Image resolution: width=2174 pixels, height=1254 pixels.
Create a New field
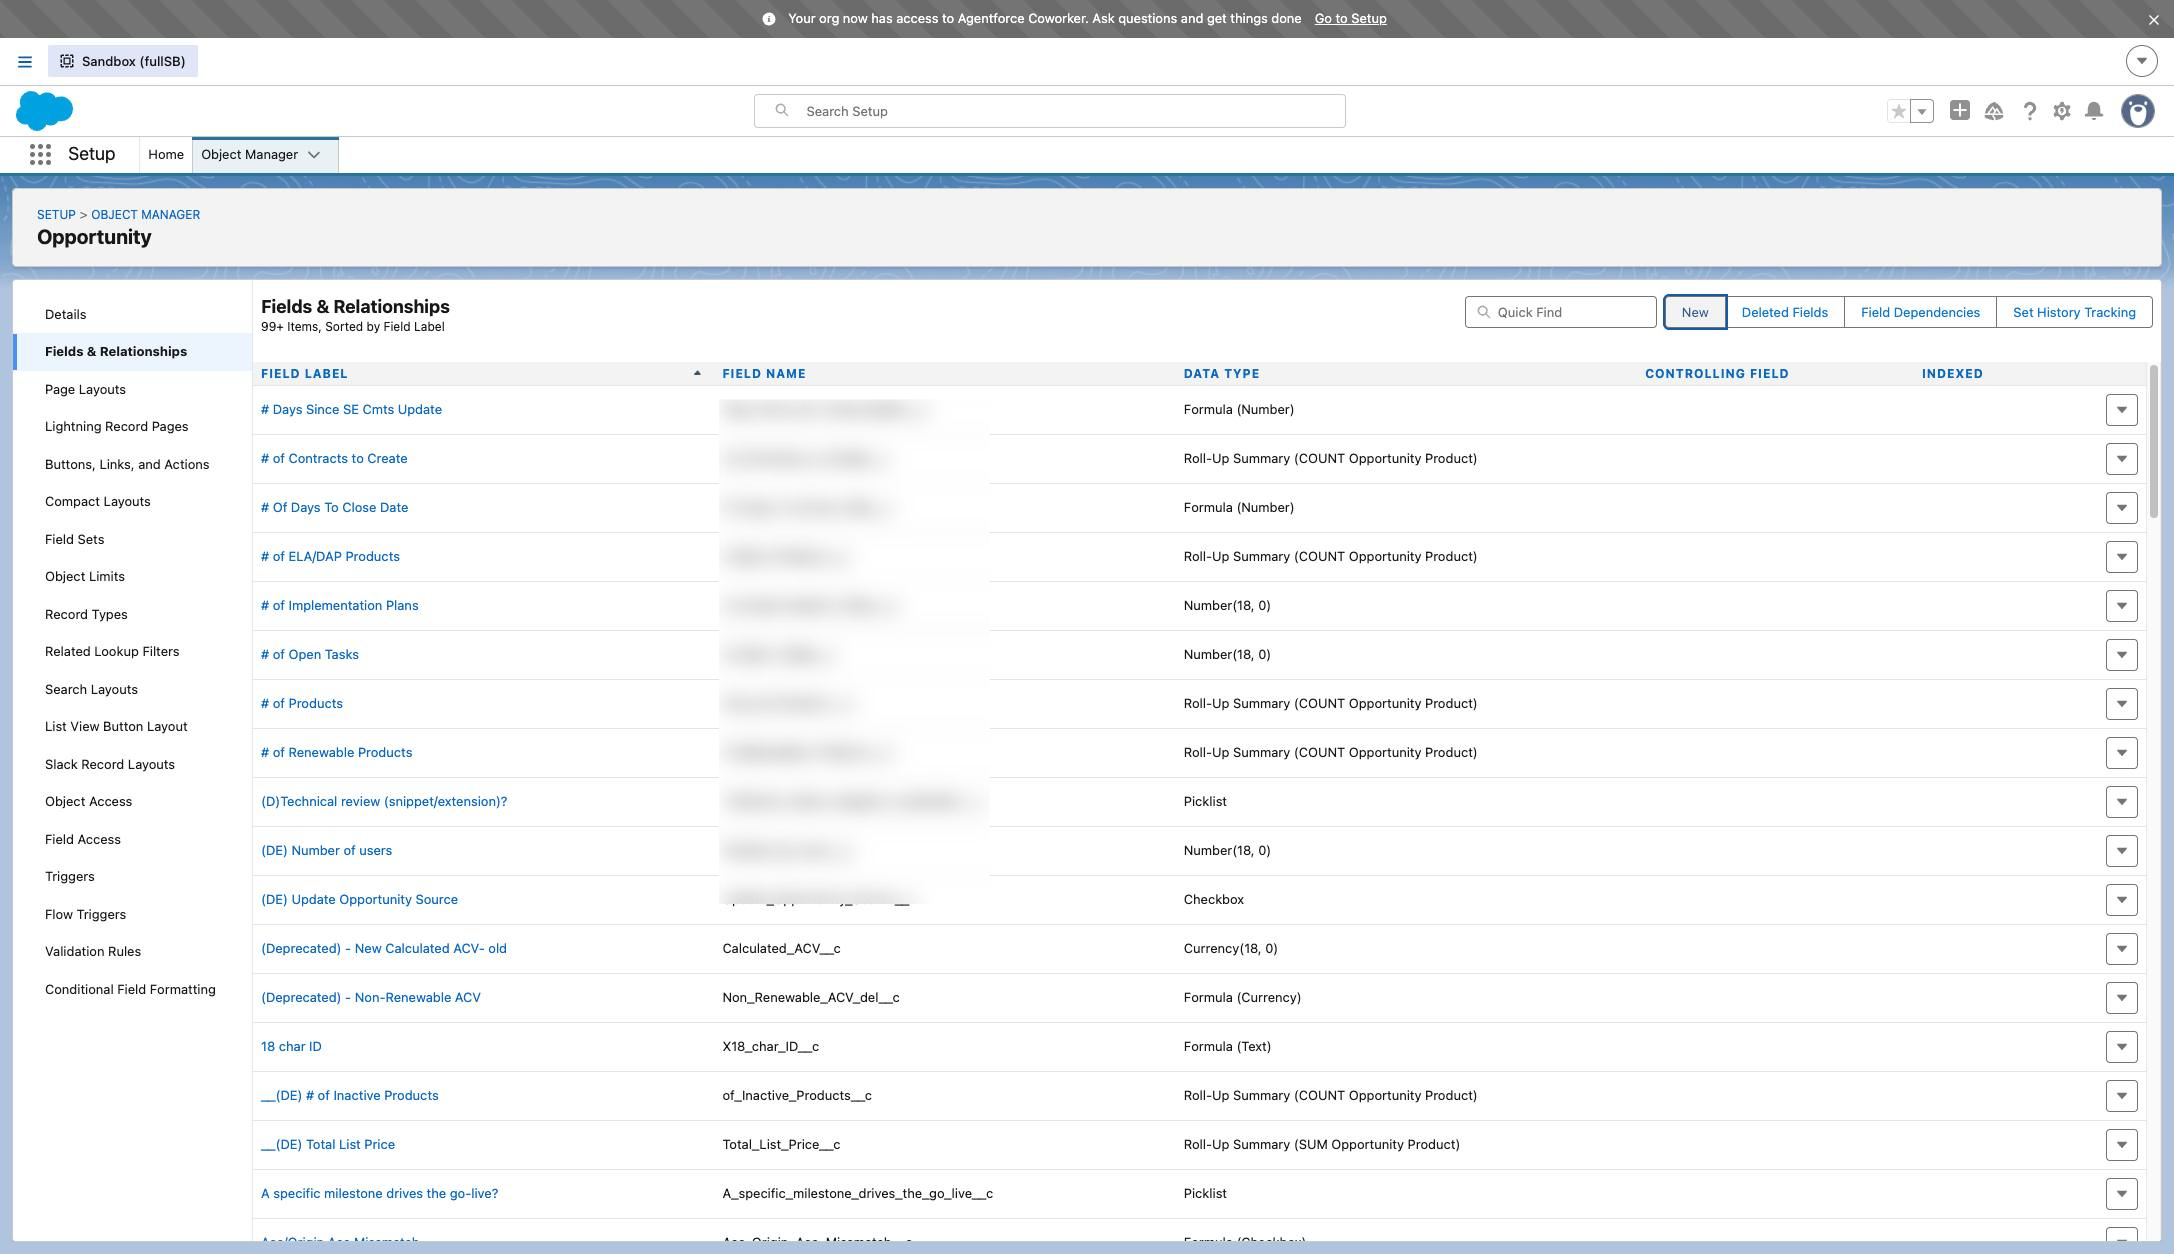(1694, 312)
